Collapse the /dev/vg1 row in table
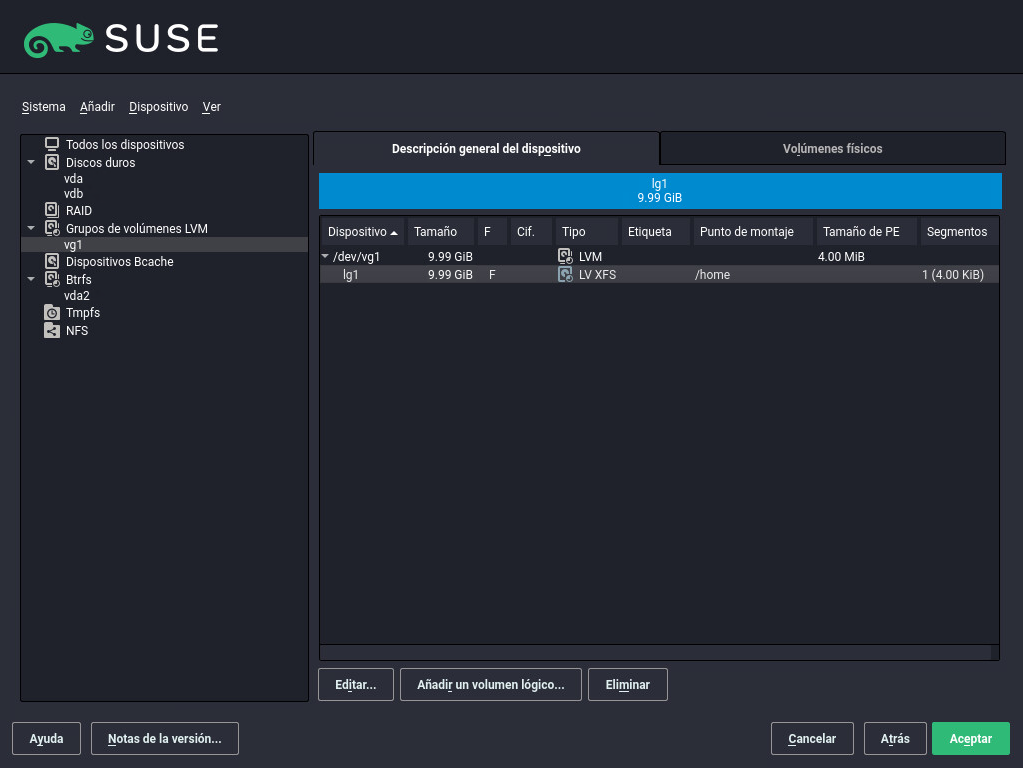 [325, 257]
